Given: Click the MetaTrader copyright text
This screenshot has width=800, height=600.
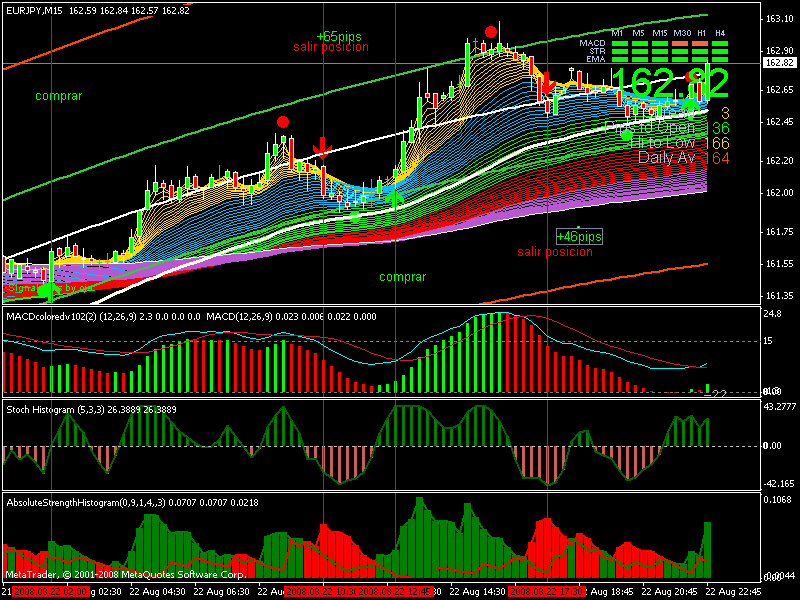Looking at the screenshot, I should tap(125, 575).
